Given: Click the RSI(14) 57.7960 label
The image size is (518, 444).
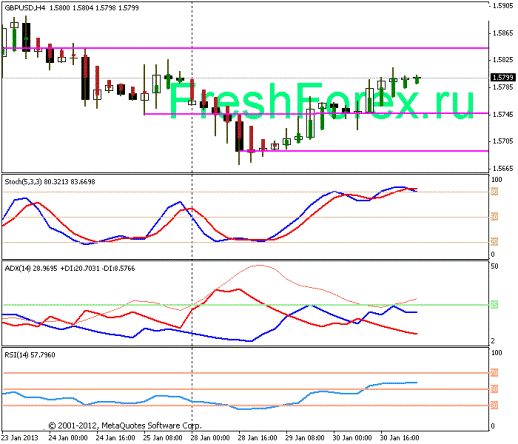Looking at the screenshot, I should click(30, 355).
